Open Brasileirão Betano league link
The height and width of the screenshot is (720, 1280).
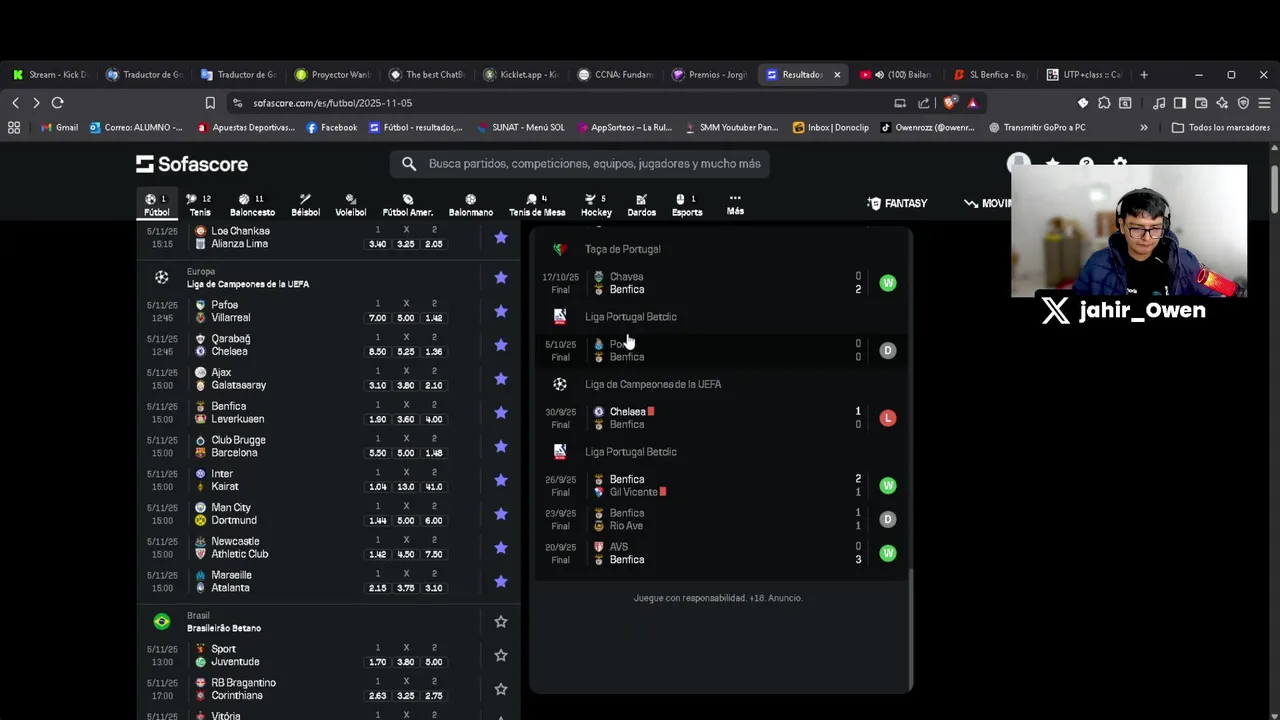(x=224, y=628)
